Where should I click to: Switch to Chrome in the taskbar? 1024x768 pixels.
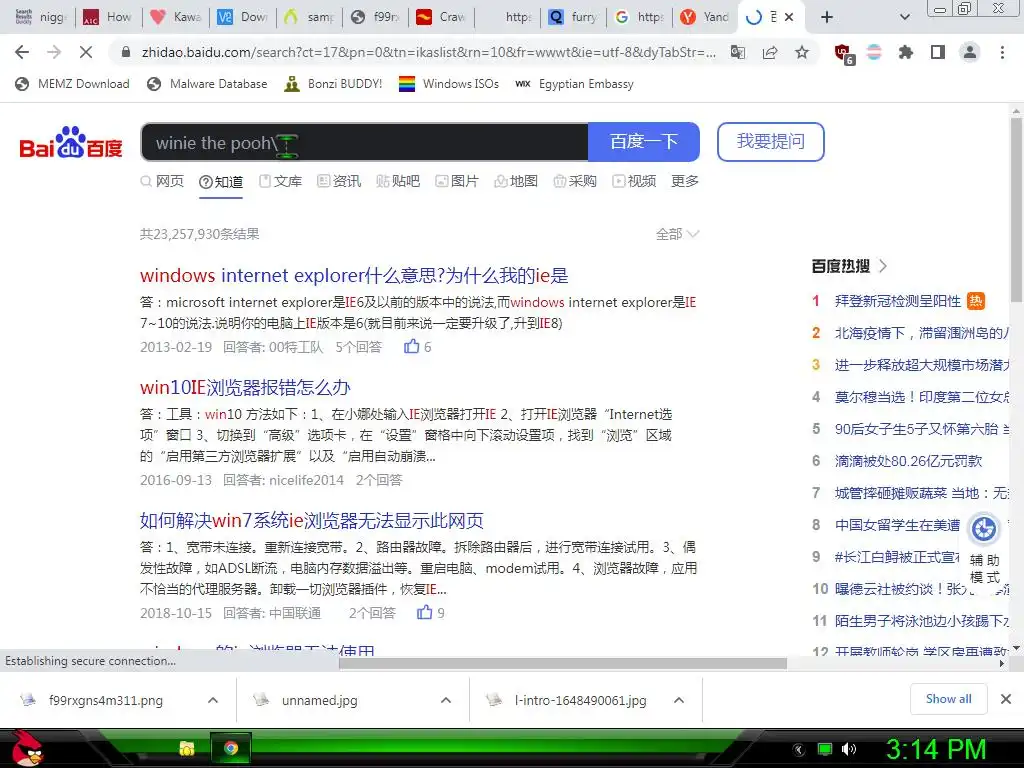(231, 748)
